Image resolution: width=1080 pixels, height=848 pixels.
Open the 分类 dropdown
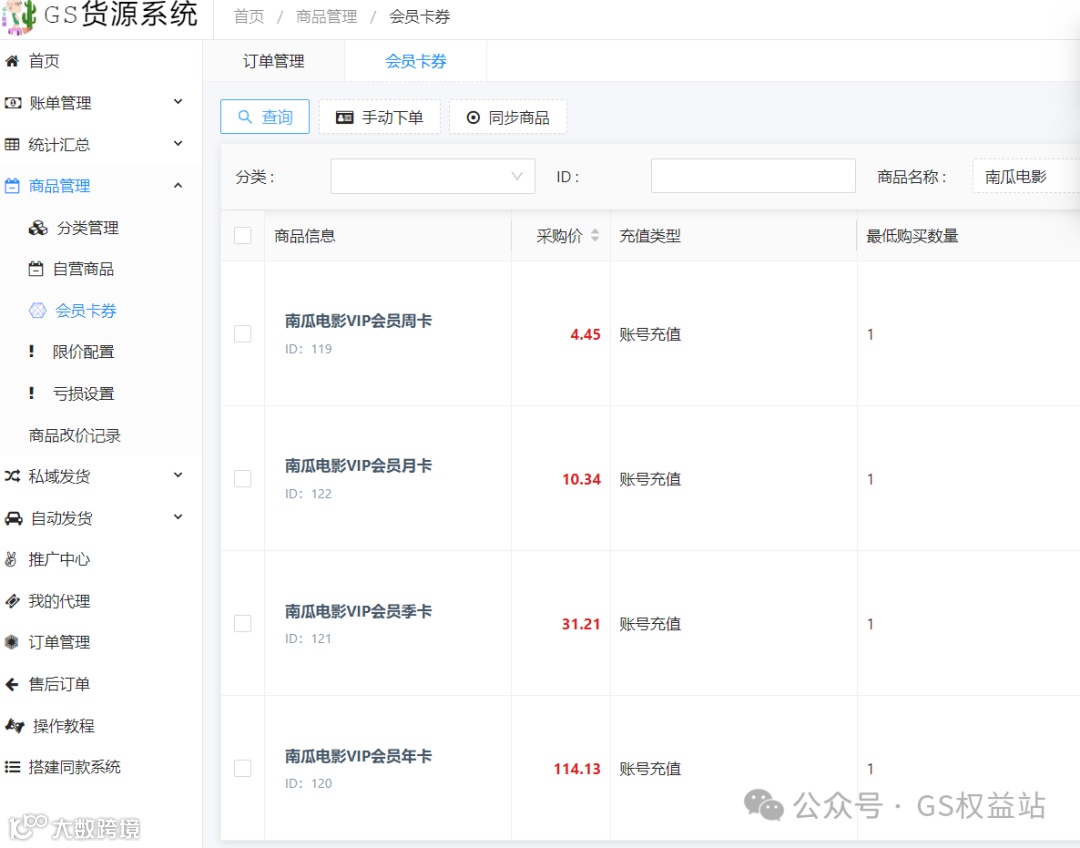click(x=433, y=176)
